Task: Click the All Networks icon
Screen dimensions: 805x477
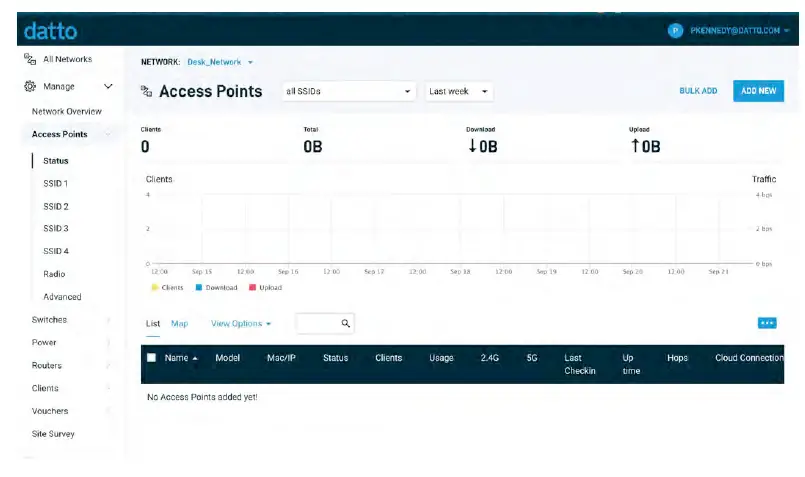Action: coord(30,59)
